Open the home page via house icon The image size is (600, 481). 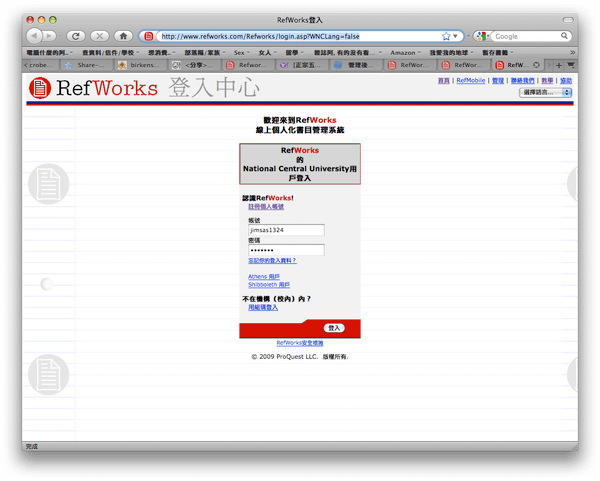coord(123,36)
